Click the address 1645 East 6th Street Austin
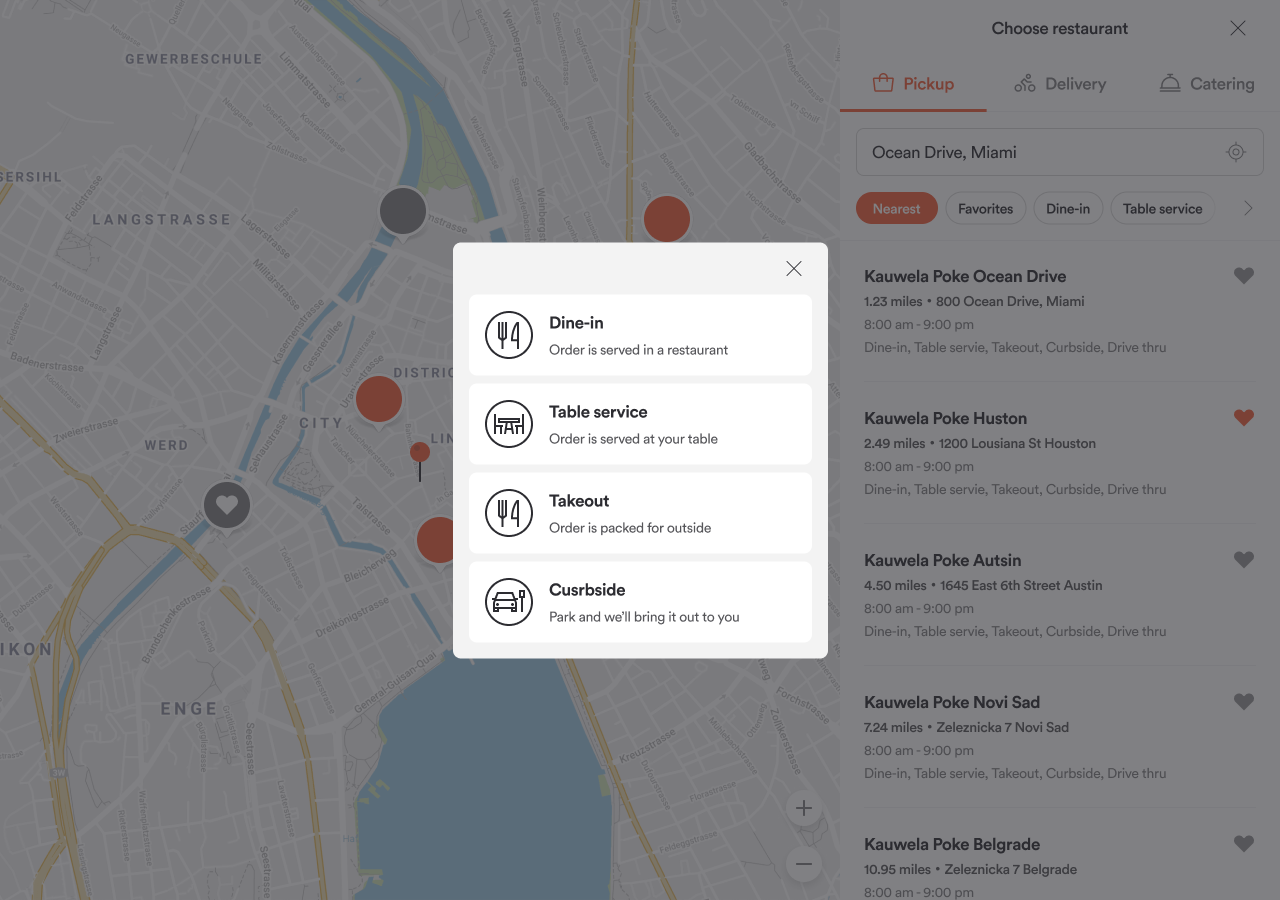 point(1021,585)
